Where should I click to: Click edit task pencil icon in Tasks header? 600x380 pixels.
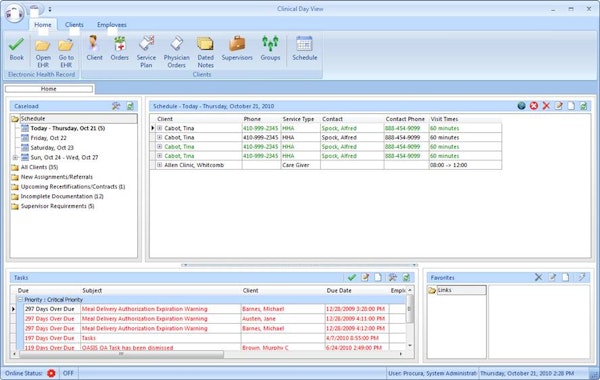[x=365, y=277]
